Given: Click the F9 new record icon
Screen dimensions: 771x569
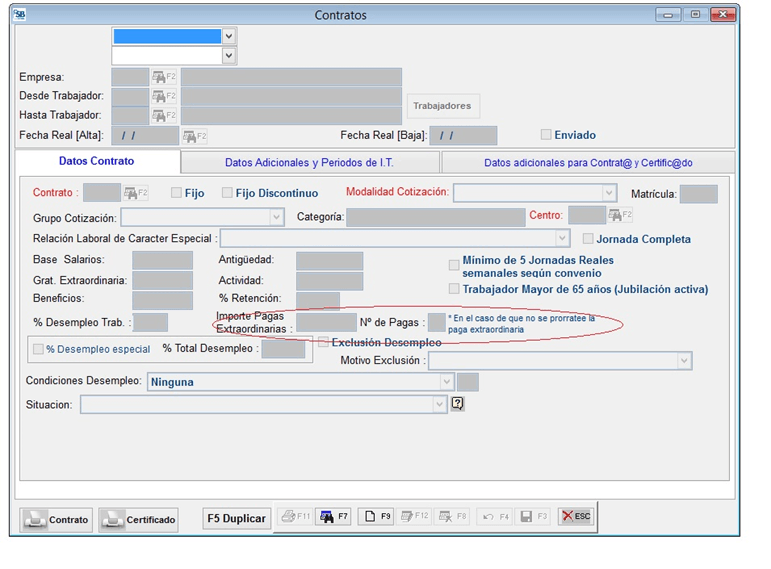Looking at the screenshot, I should pyautogui.click(x=376, y=517).
